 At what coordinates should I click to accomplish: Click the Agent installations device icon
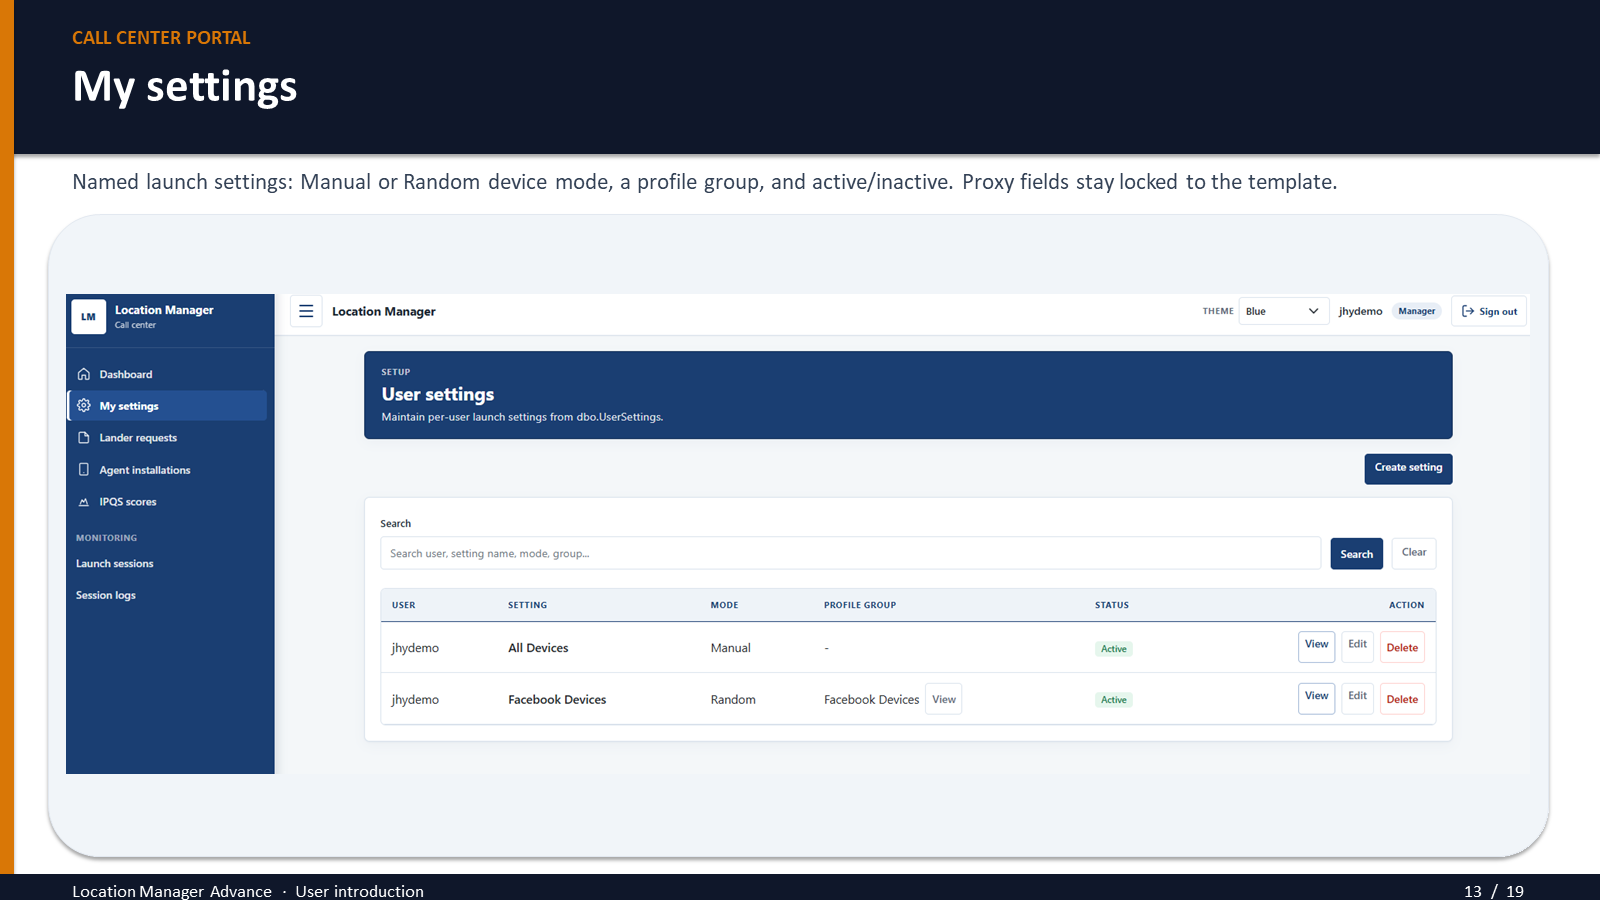click(x=84, y=470)
